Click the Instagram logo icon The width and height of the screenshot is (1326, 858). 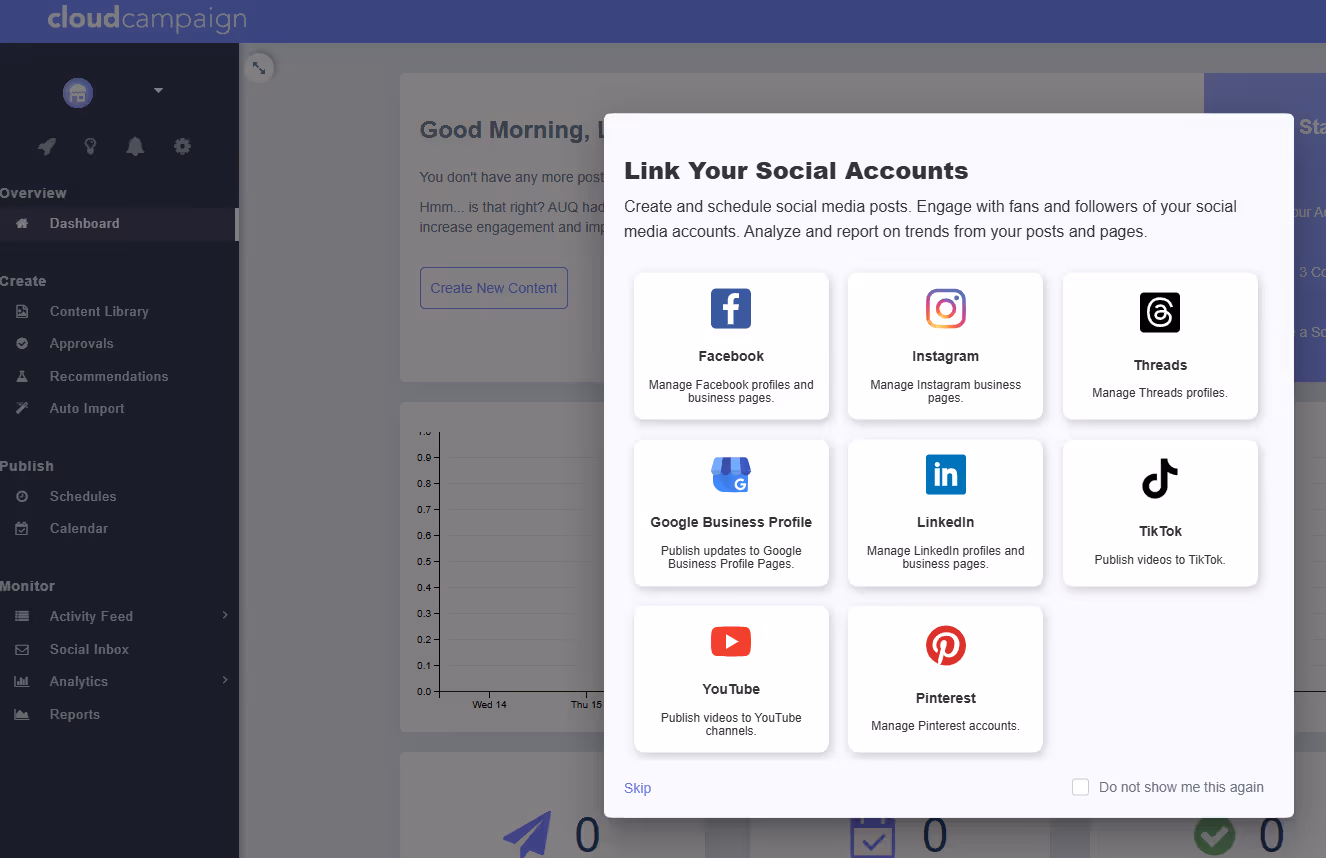click(945, 308)
